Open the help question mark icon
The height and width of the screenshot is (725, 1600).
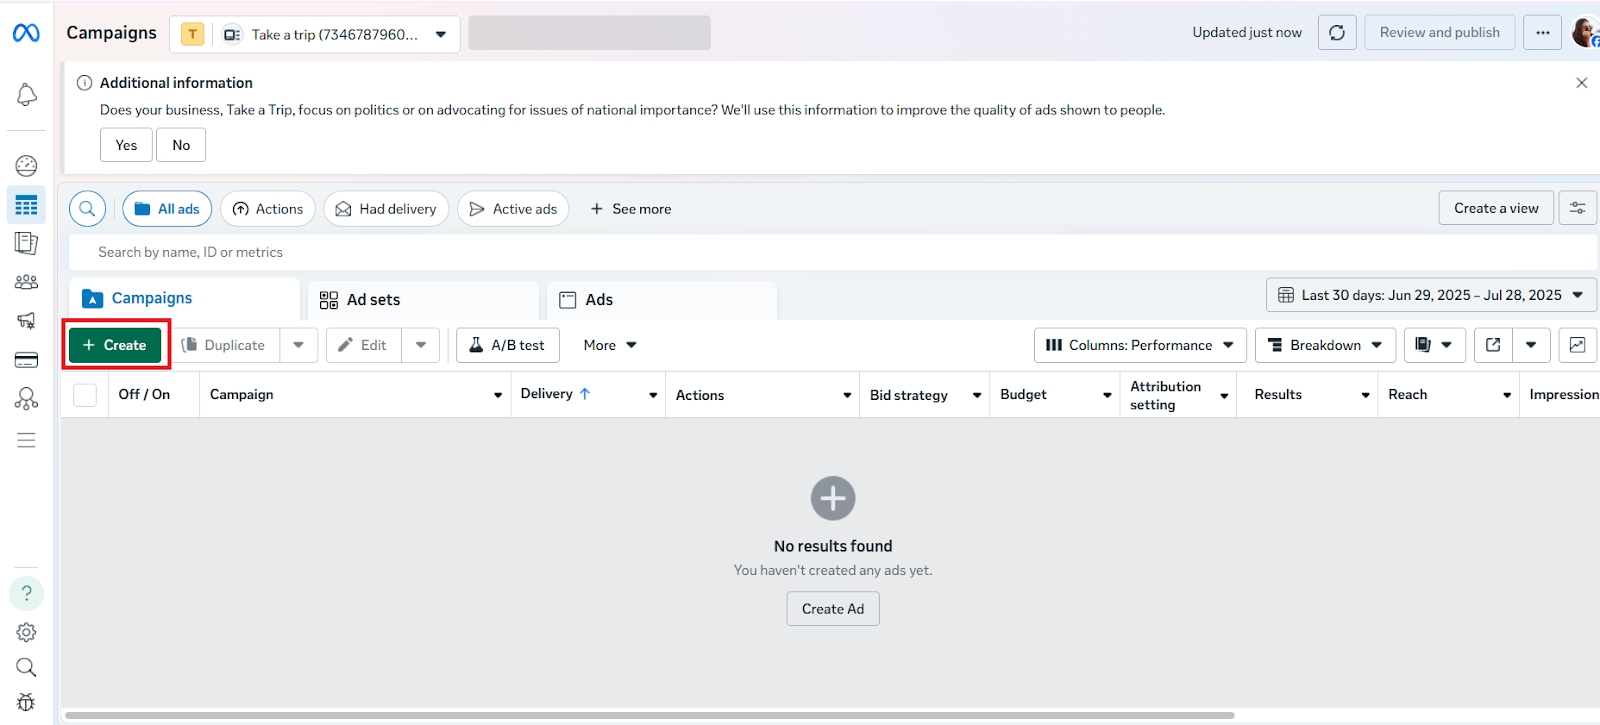[x=27, y=593]
